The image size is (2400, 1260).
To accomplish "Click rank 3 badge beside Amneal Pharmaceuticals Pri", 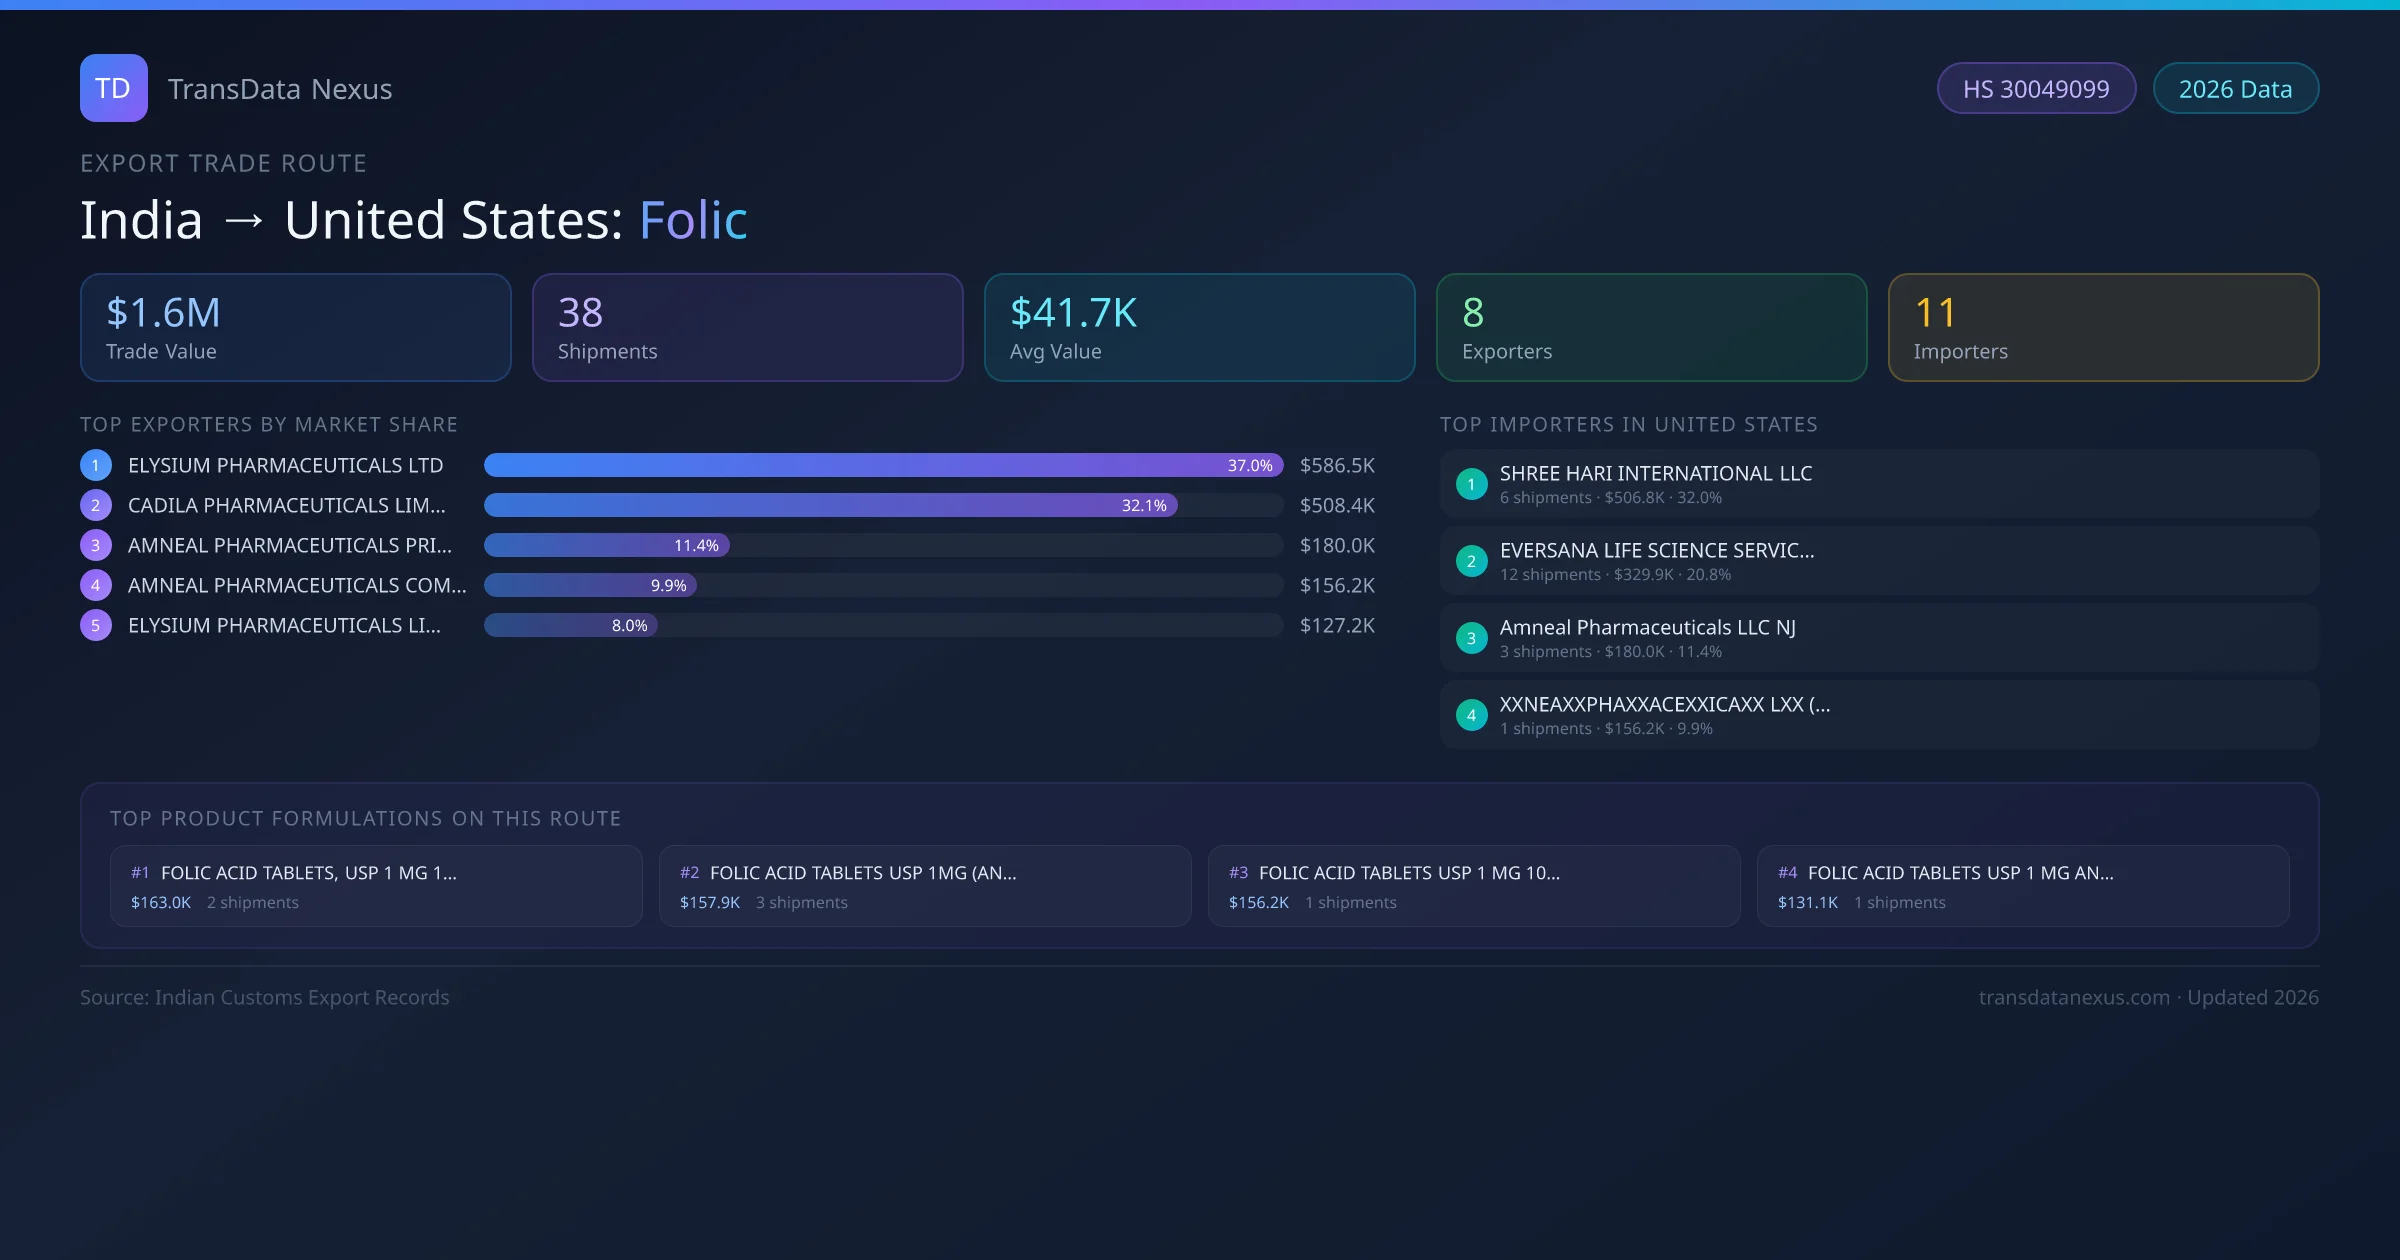I will 96,545.
